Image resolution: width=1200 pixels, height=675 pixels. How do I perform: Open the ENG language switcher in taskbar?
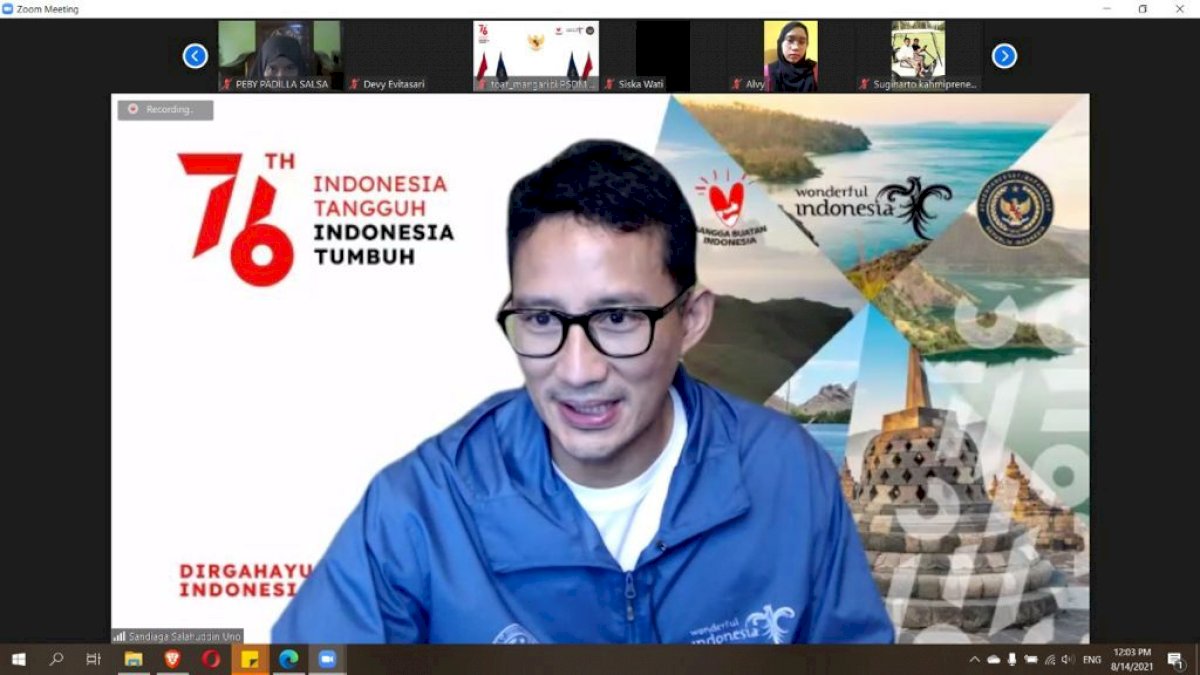coord(1090,660)
